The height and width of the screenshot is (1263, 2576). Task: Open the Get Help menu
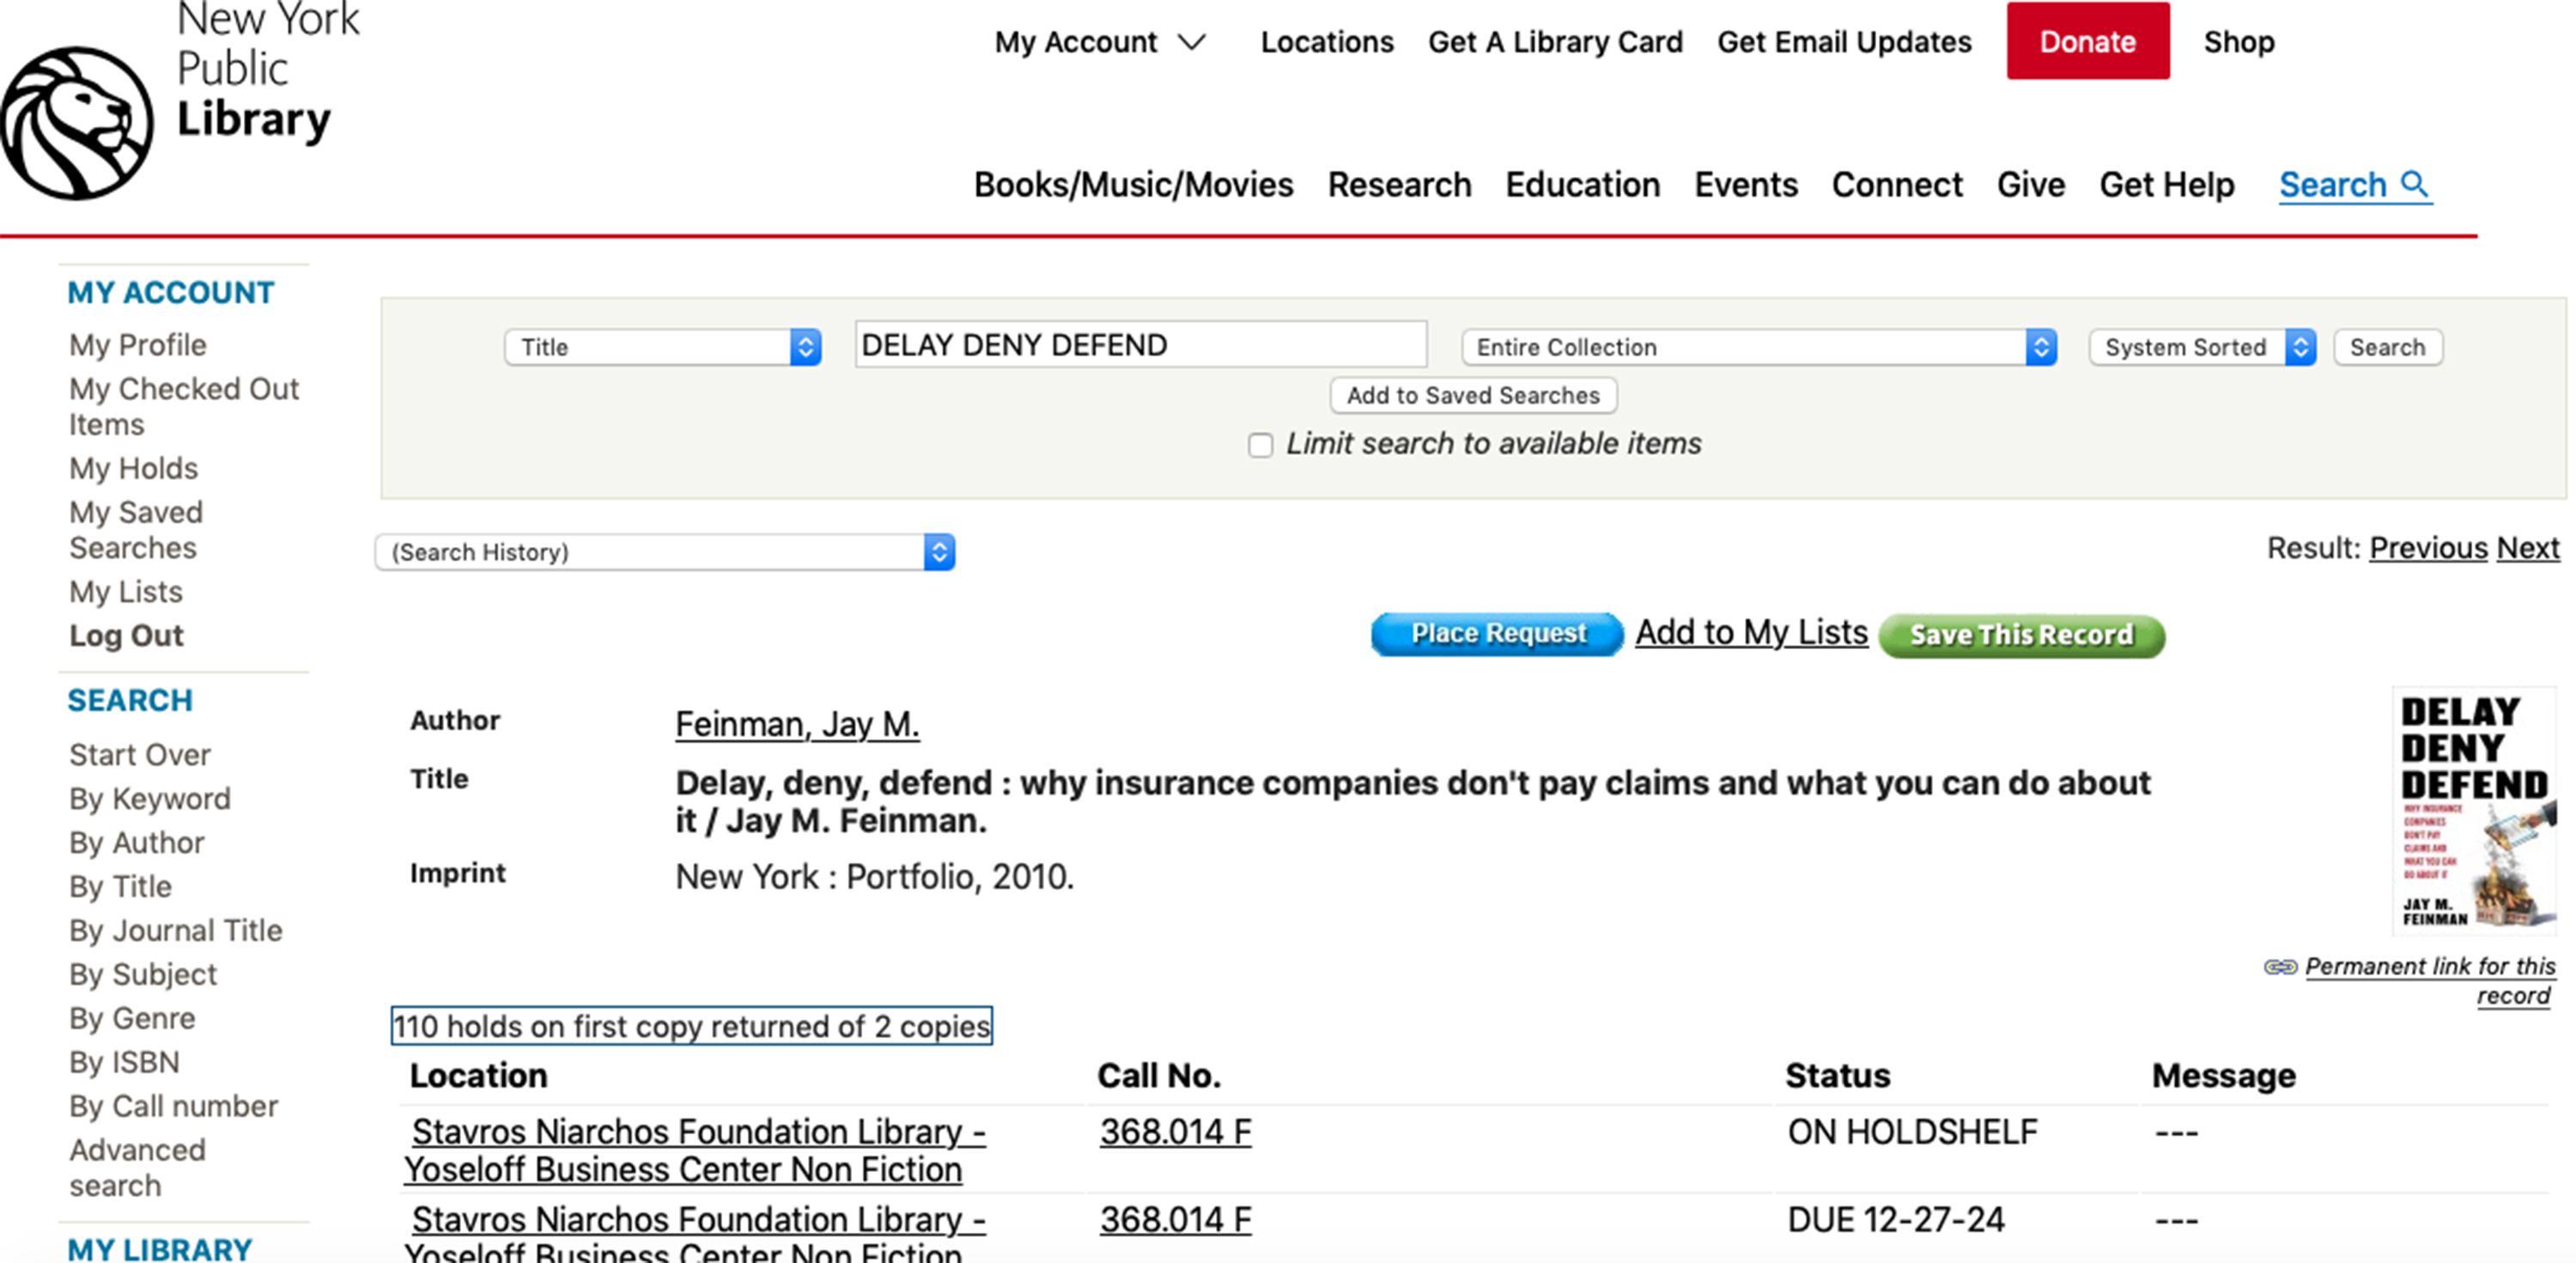[x=2166, y=185]
